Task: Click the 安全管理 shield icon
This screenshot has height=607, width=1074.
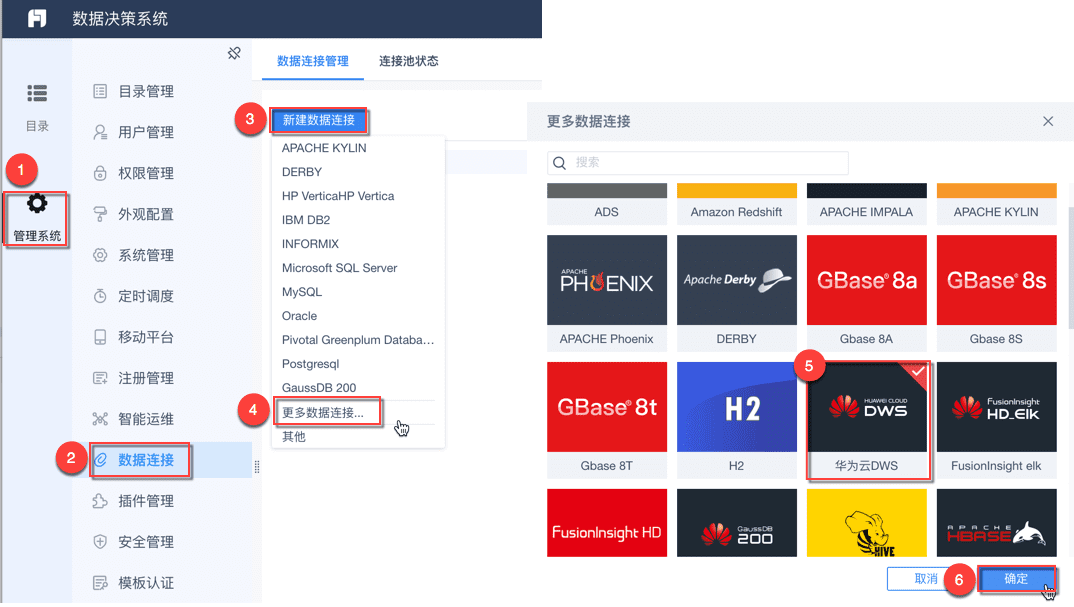Action: pos(100,542)
